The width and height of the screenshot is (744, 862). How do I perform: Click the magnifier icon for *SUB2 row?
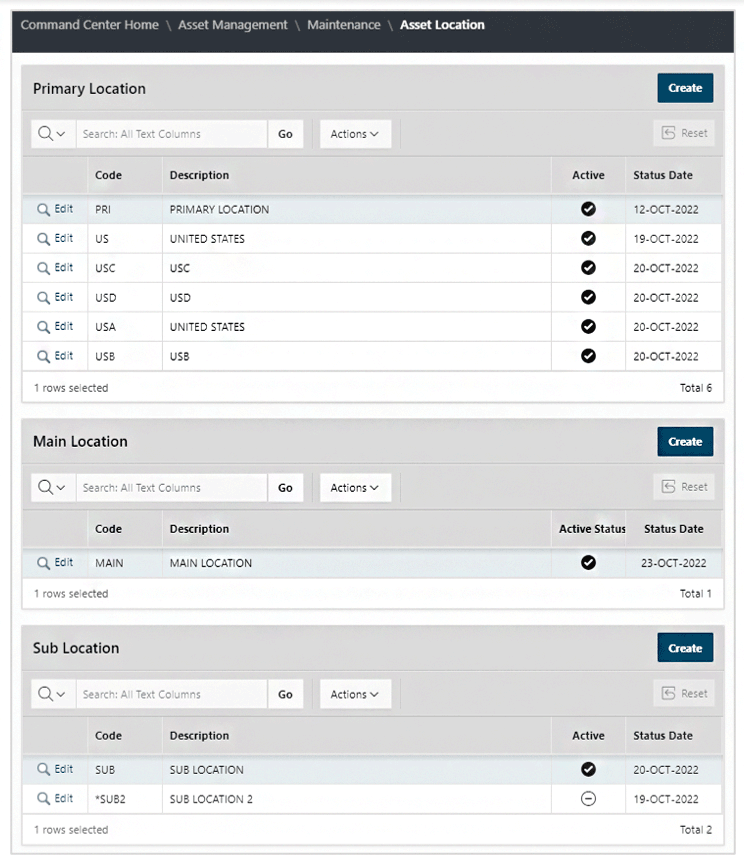pos(43,799)
